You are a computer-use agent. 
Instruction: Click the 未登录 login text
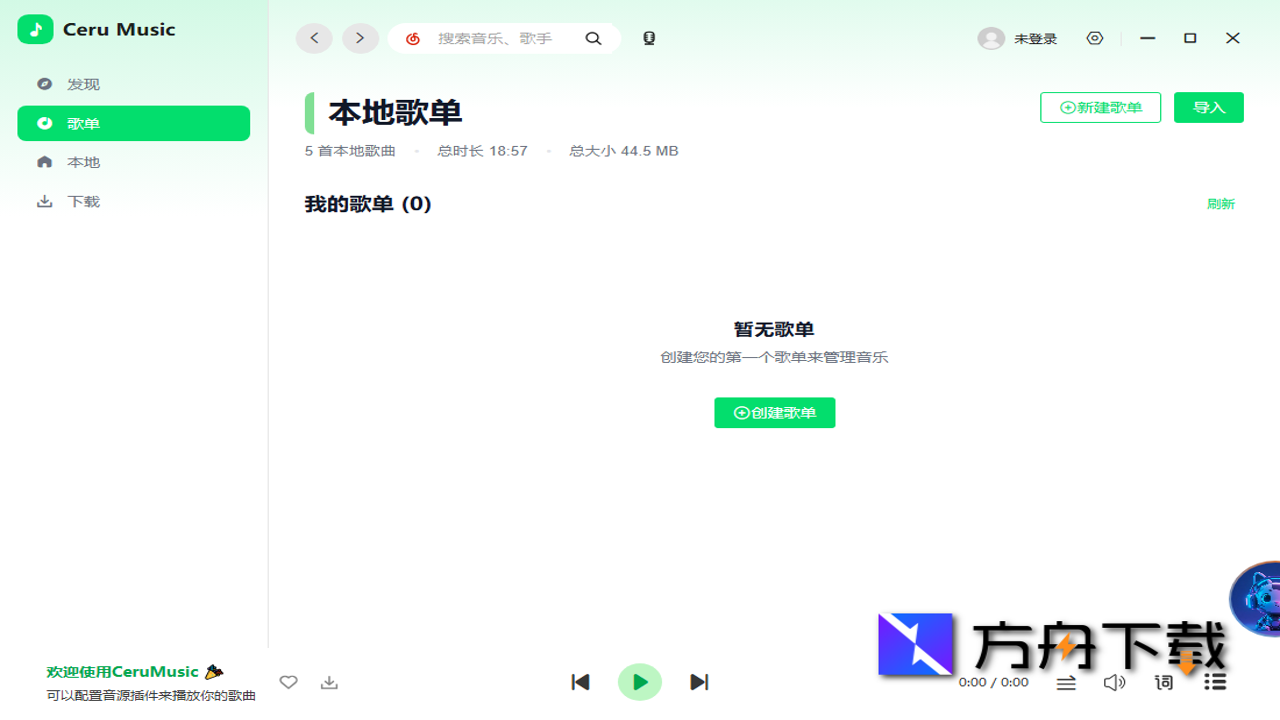[x=1035, y=39]
